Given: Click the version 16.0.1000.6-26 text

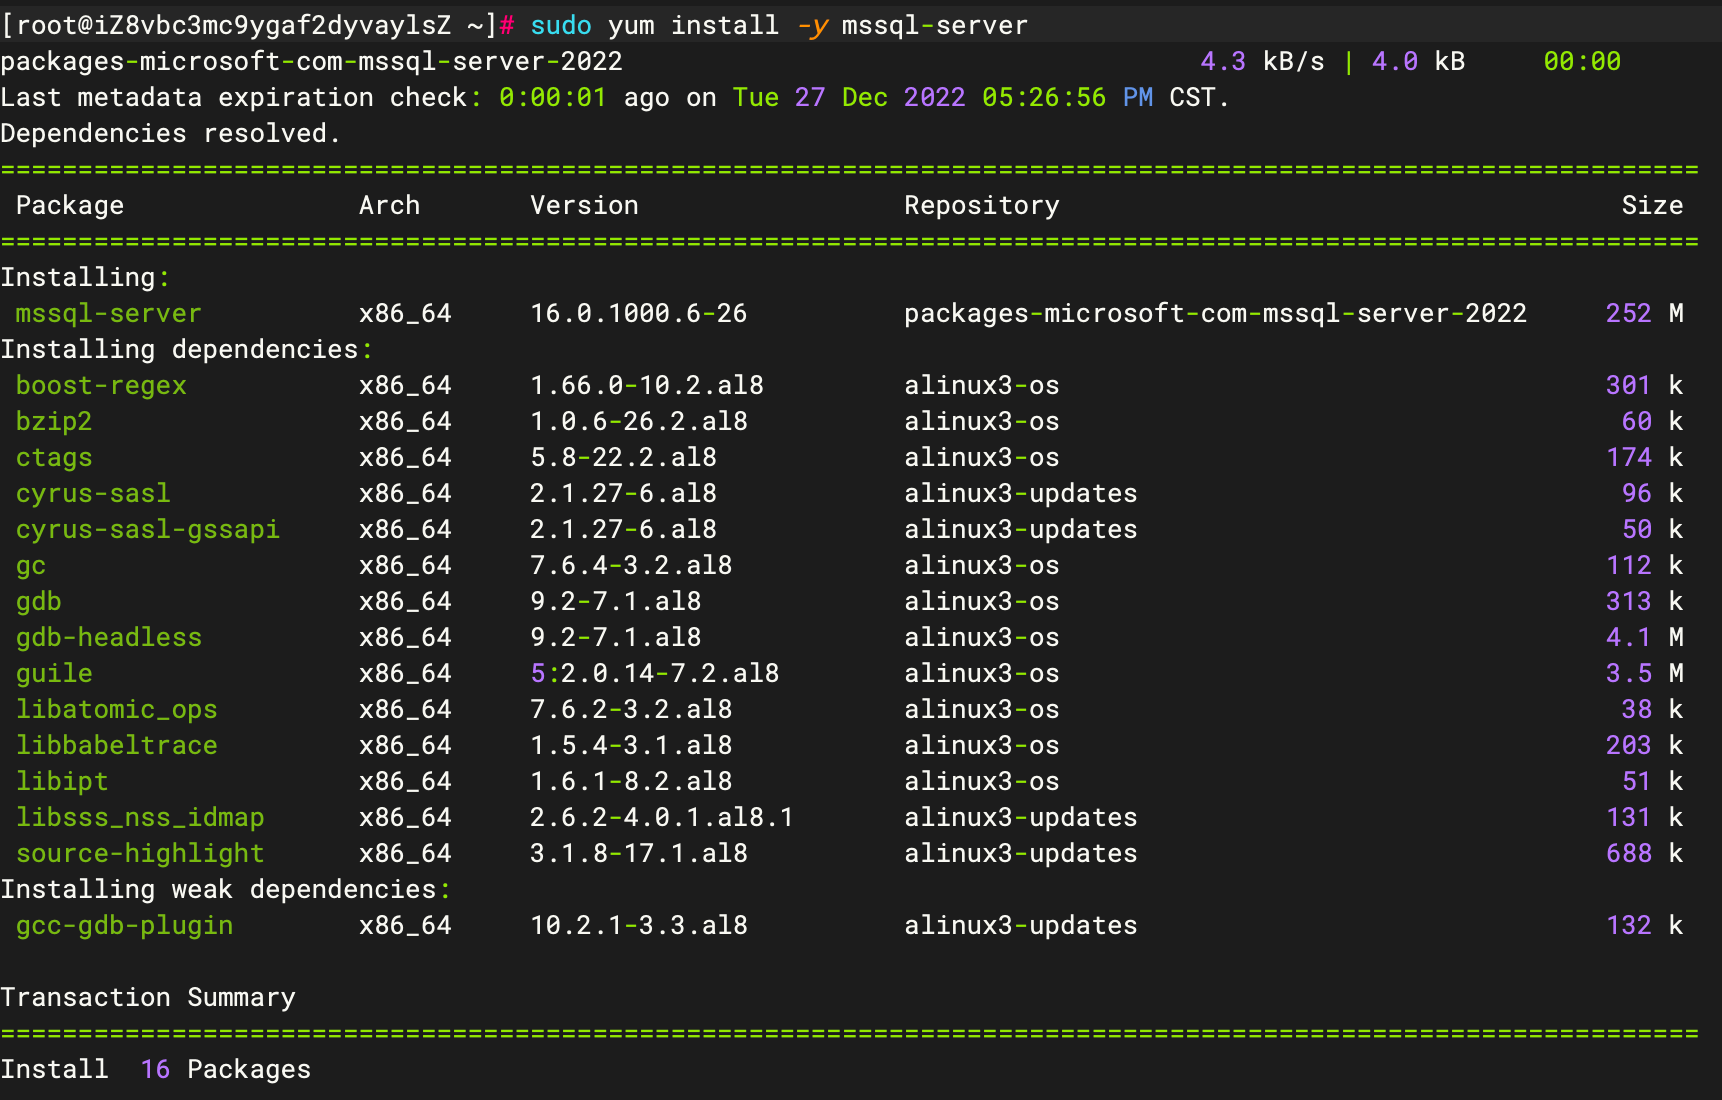Looking at the screenshot, I should tap(638, 314).
